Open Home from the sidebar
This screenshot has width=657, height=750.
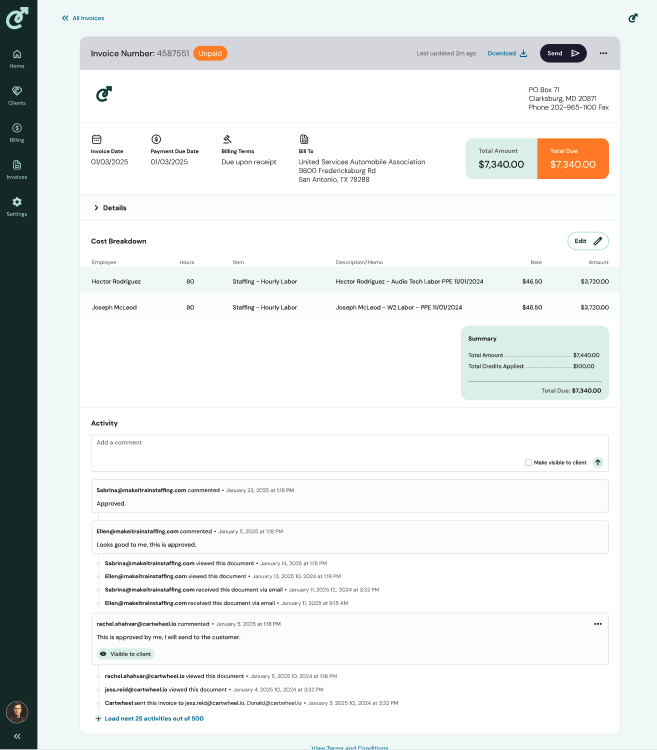tap(17, 57)
